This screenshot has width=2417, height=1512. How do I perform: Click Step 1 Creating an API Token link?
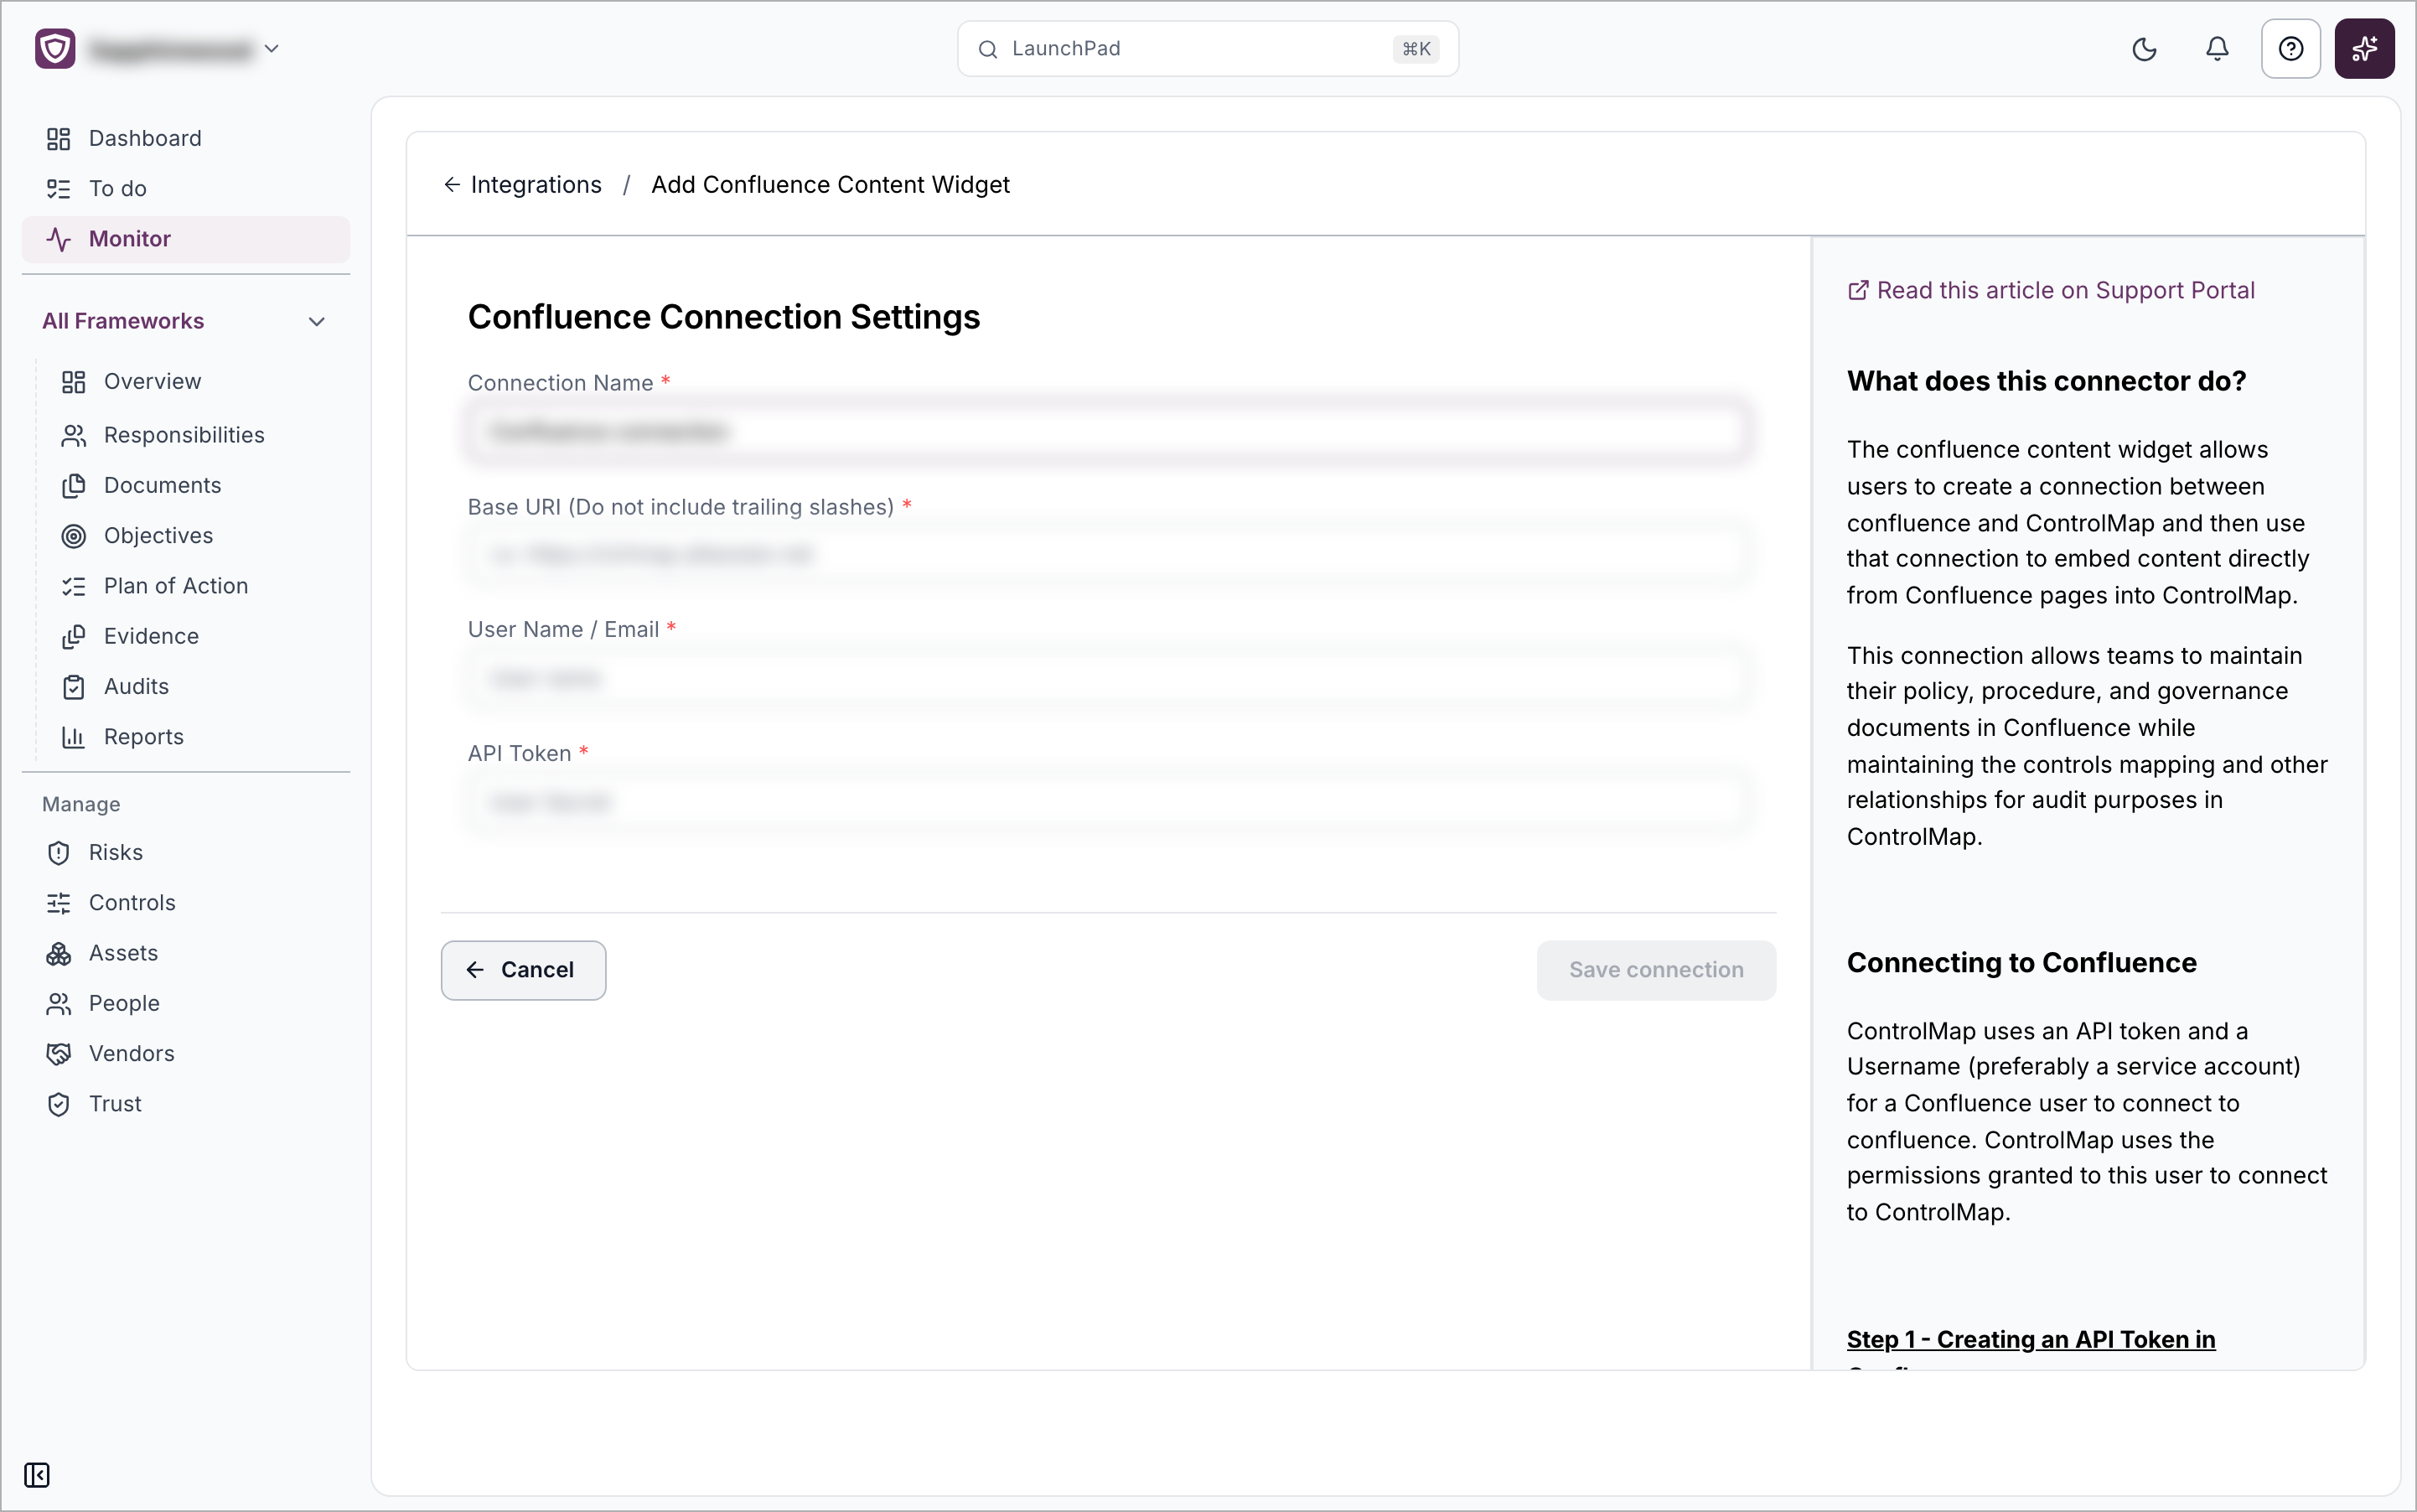pyautogui.click(x=2031, y=1340)
